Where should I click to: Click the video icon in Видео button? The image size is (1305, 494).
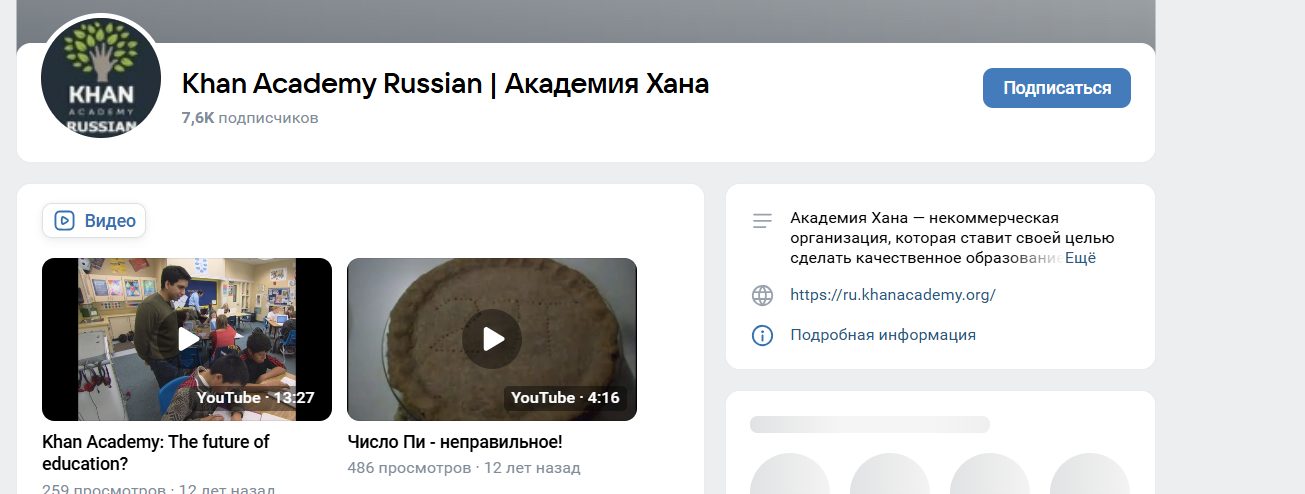coord(65,220)
